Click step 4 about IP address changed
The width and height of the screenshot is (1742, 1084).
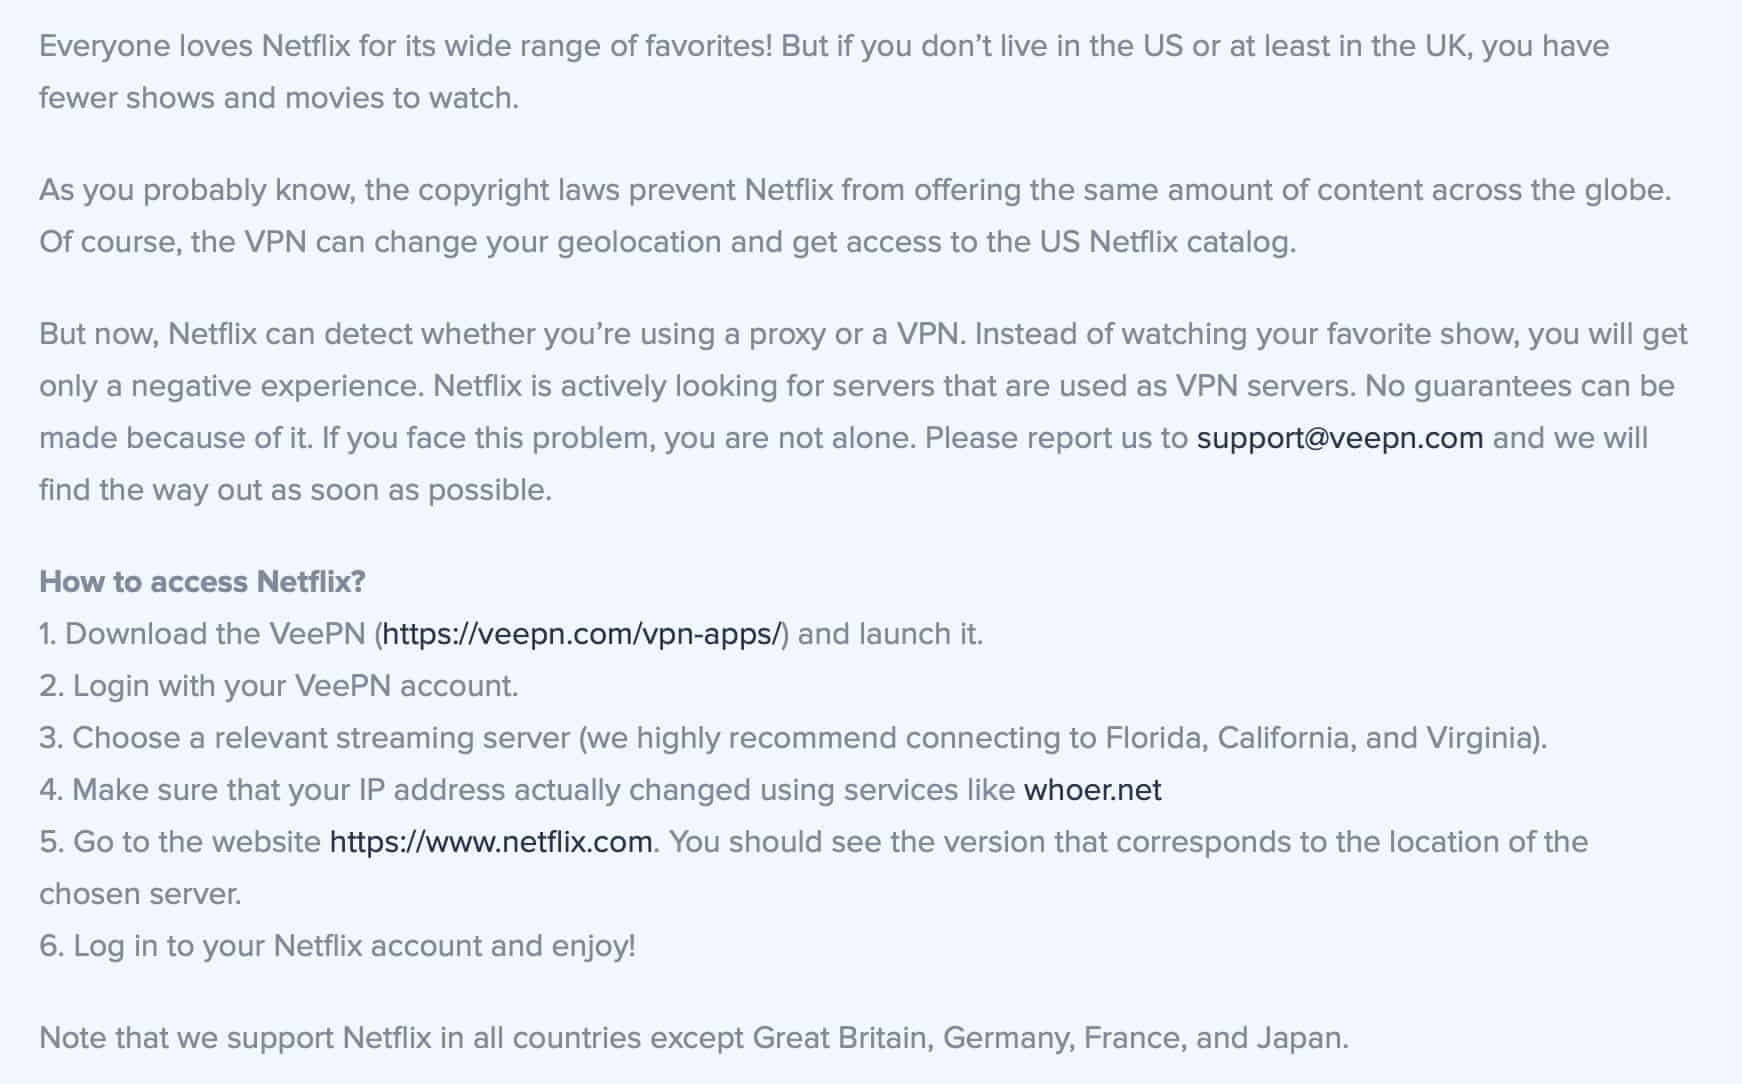click(x=600, y=790)
